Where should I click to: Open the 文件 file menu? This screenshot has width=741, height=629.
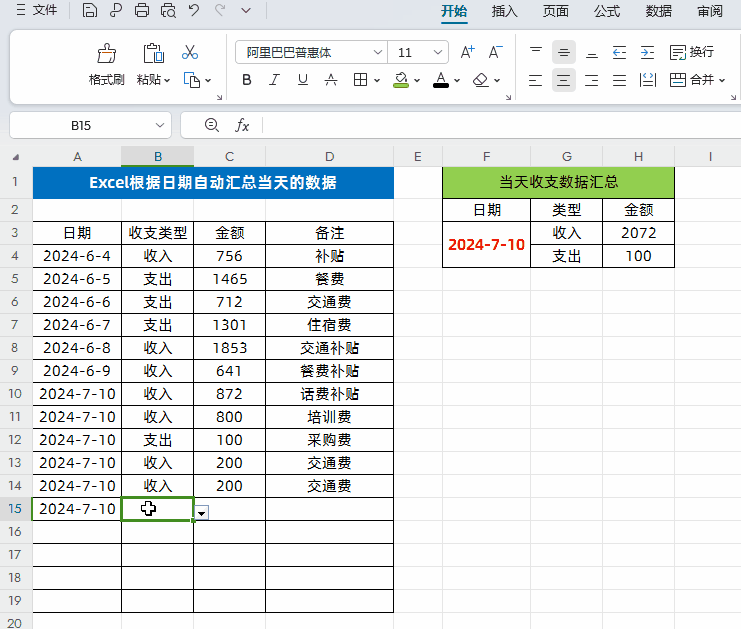pyautogui.click(x=37, y=10)
